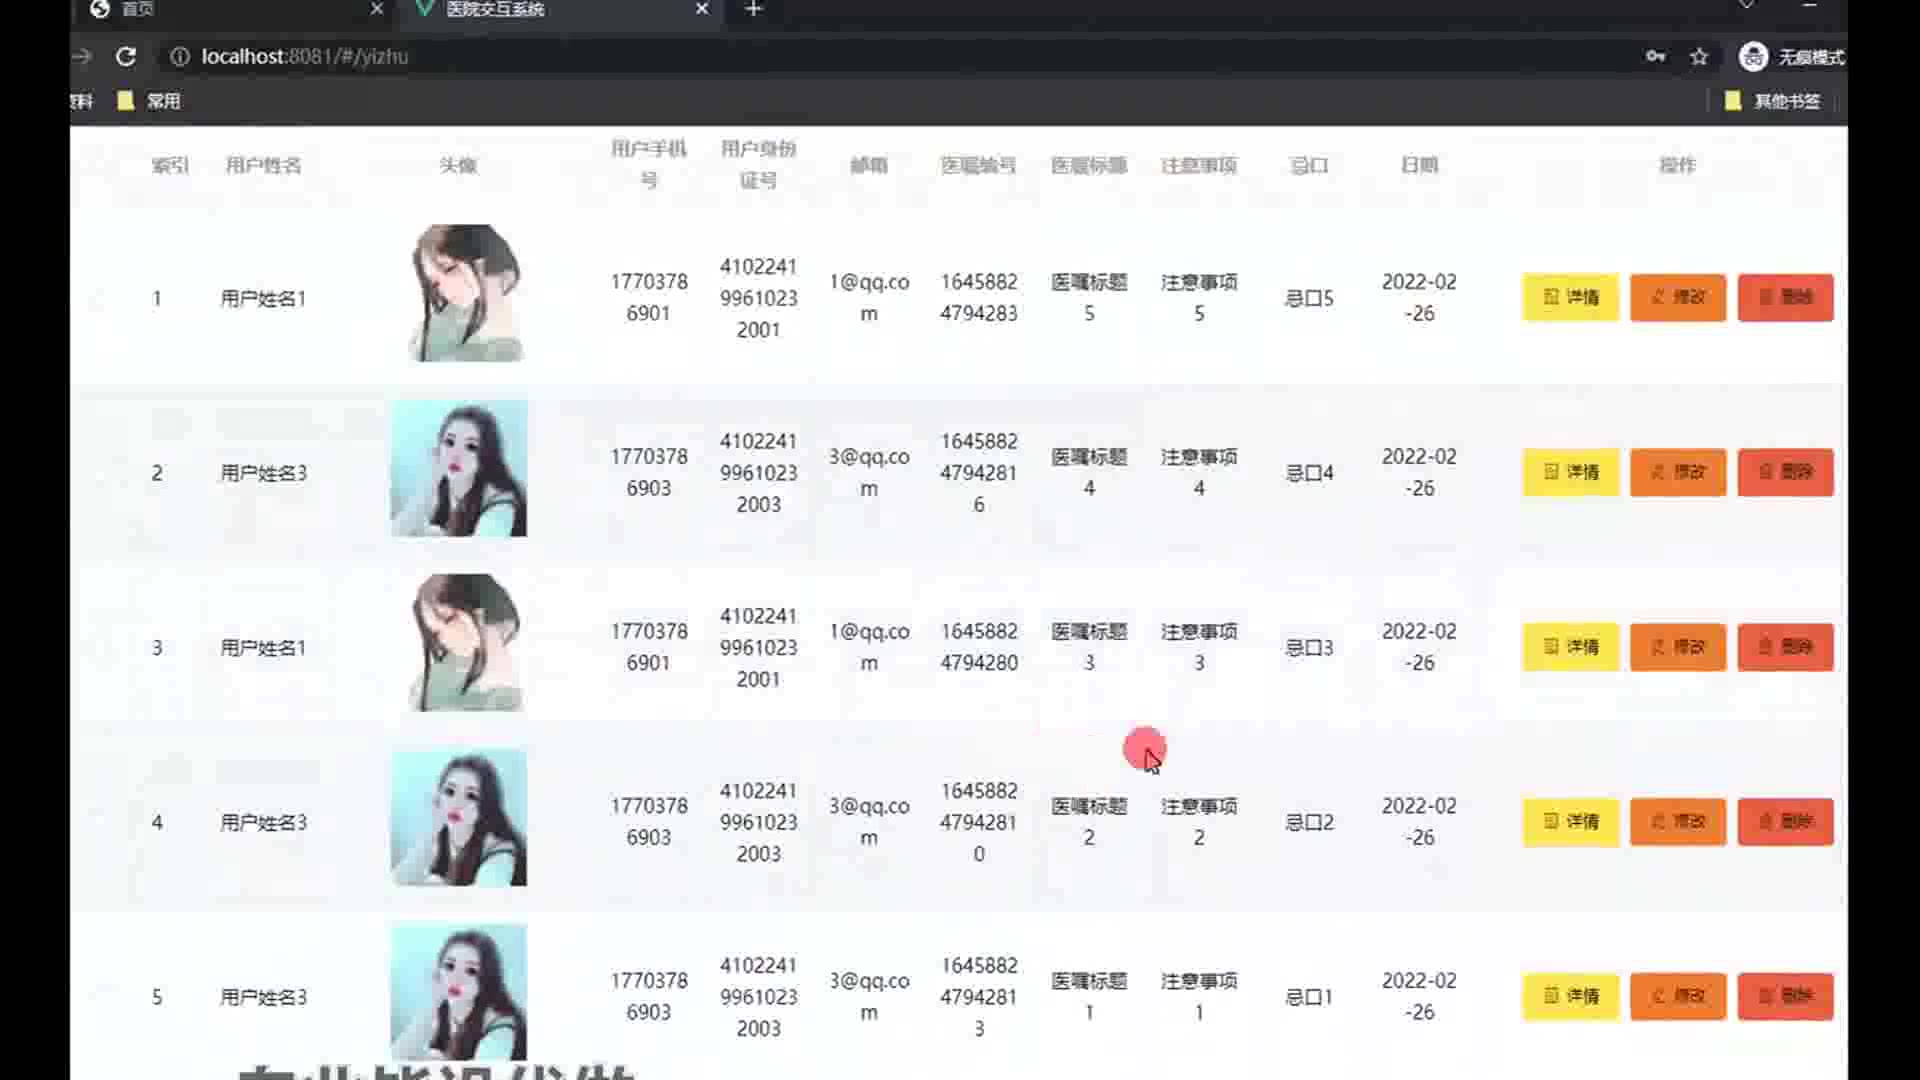
Task: Click the site info icon before localhost
Action: (180, 57)
